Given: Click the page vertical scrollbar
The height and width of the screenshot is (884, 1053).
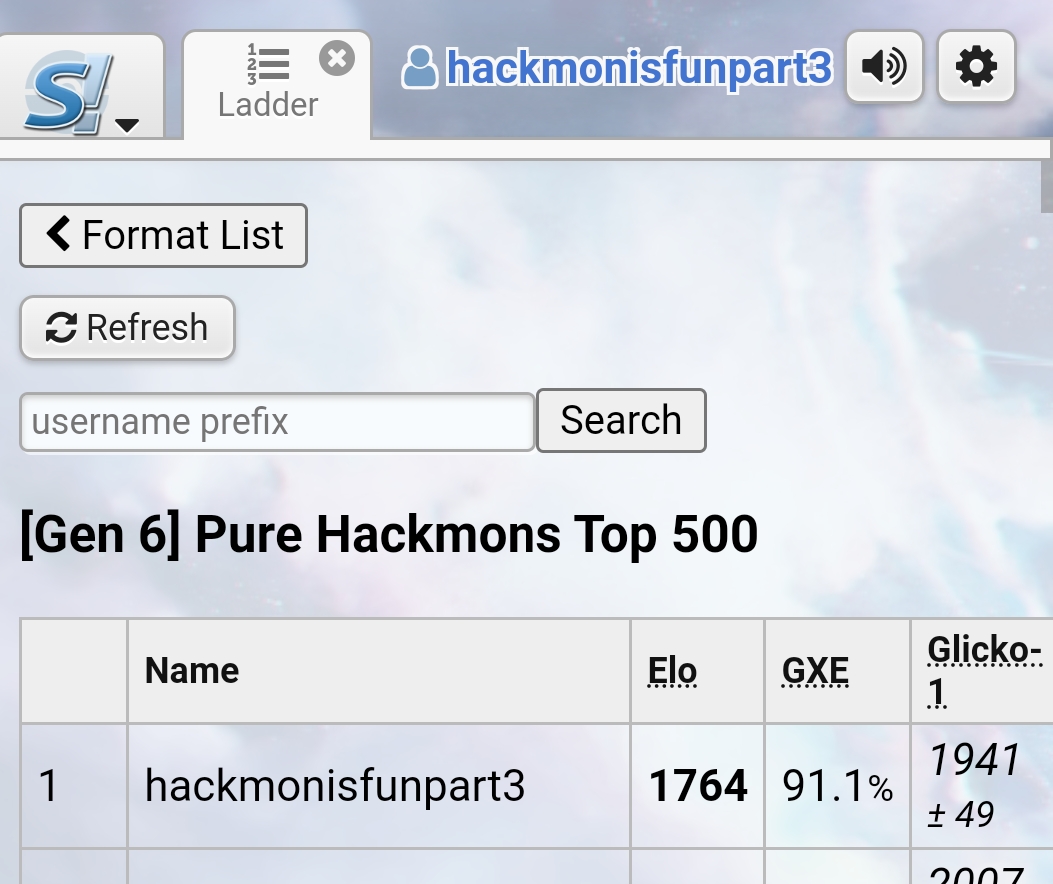Looking at the screenshot, I should pos(1046,185).
